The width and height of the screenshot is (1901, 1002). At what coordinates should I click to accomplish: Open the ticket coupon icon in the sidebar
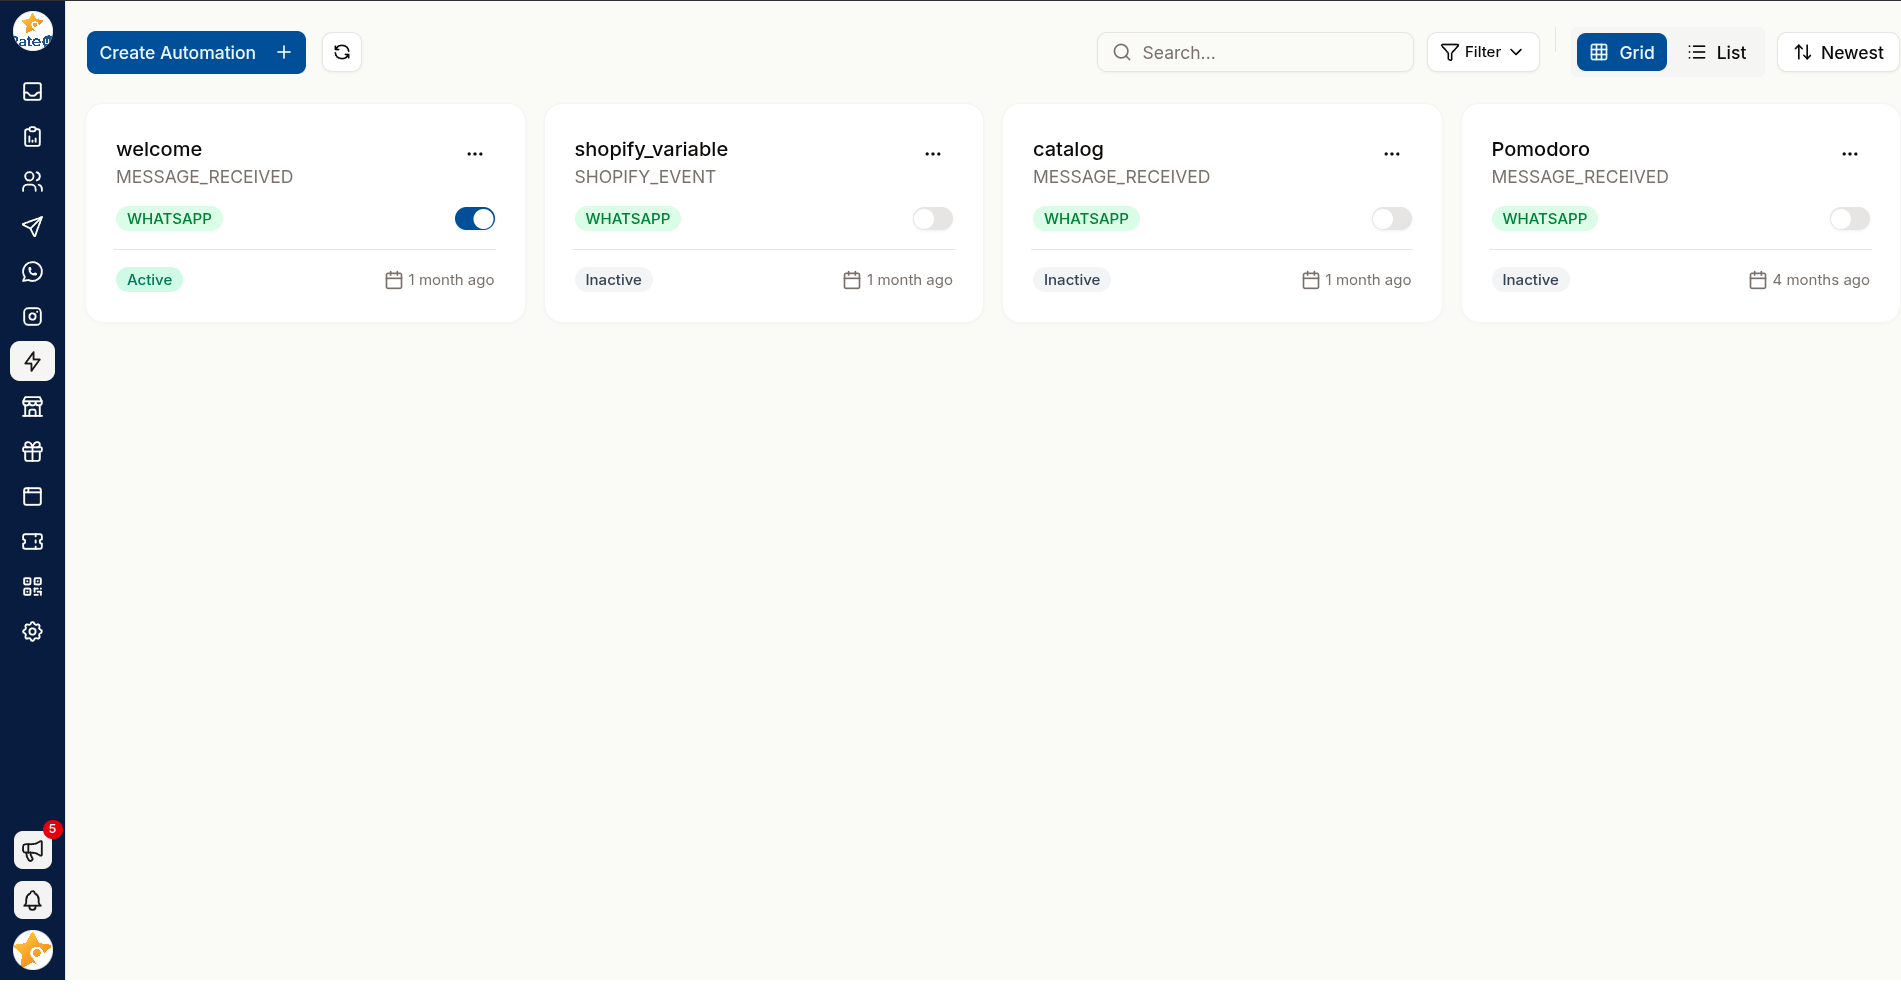tap(32, 542)
